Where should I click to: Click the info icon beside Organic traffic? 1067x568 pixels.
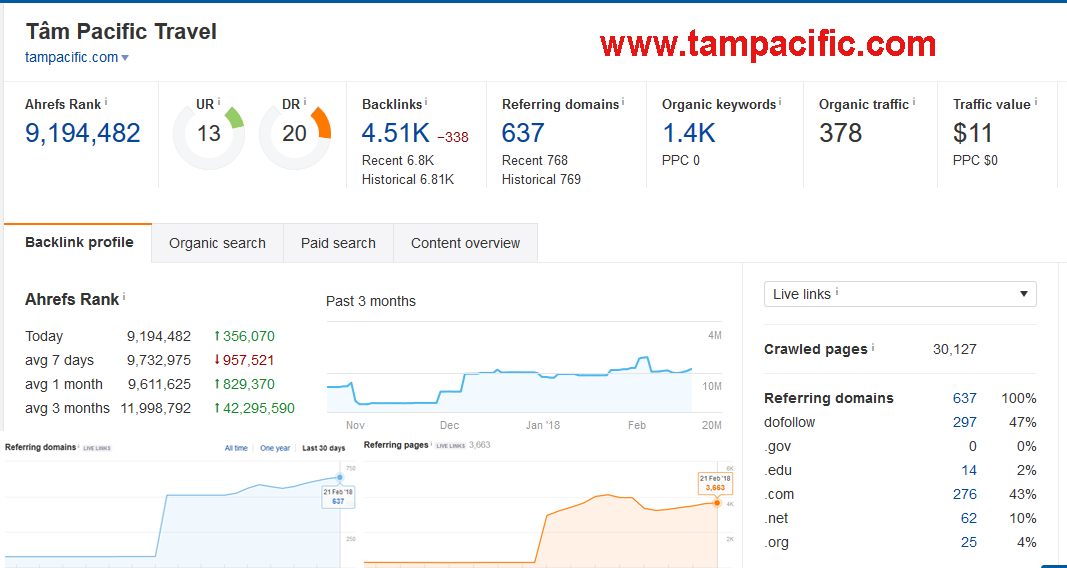pyautogui.click(x=914, y=101)
